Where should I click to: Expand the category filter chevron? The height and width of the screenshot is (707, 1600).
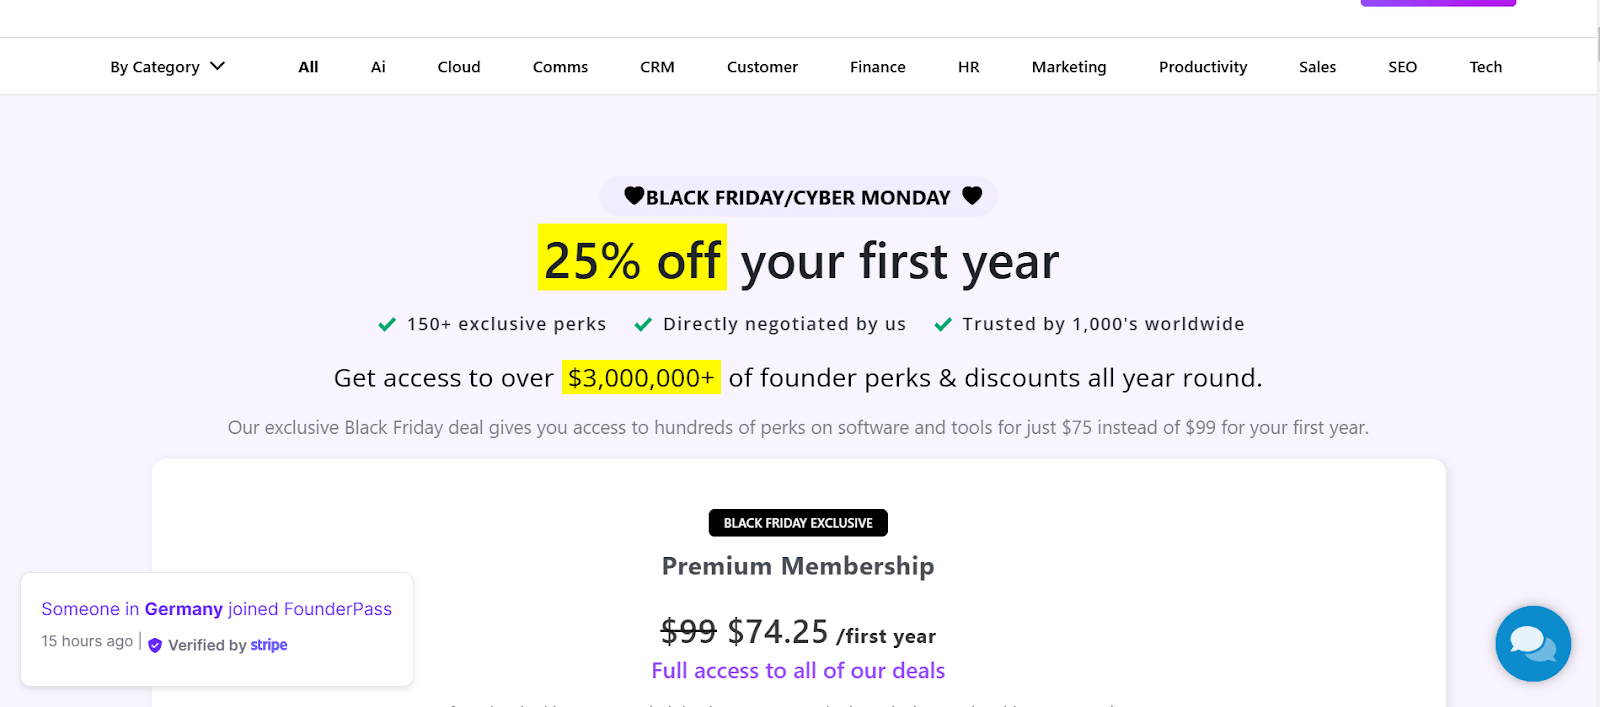216,66
